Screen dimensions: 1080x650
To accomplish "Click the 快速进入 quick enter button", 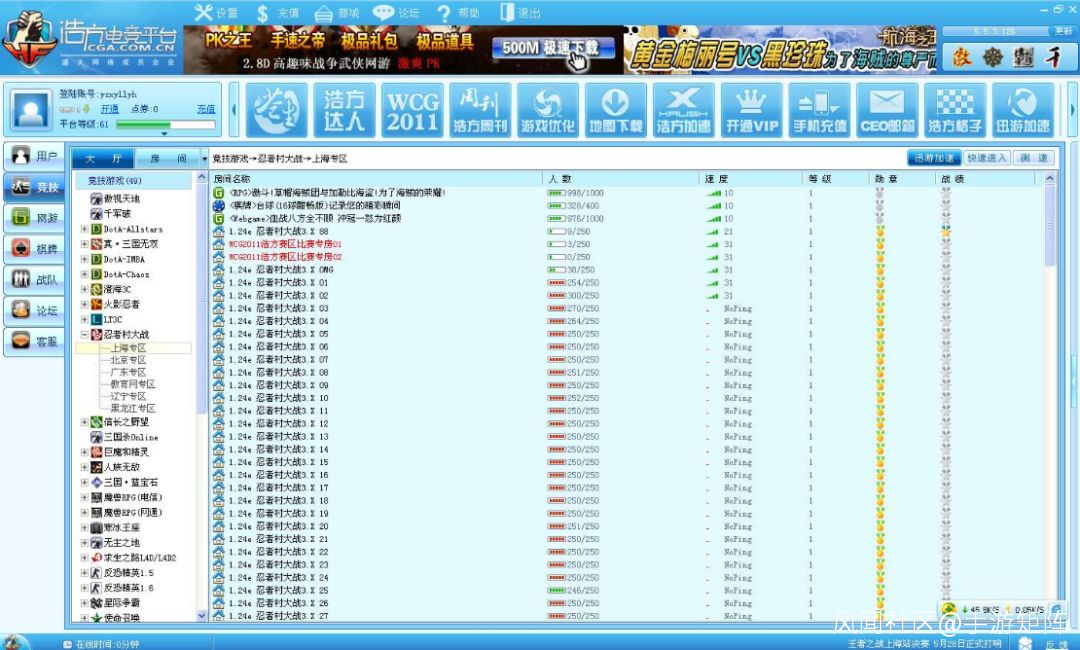I will point(986,158).
